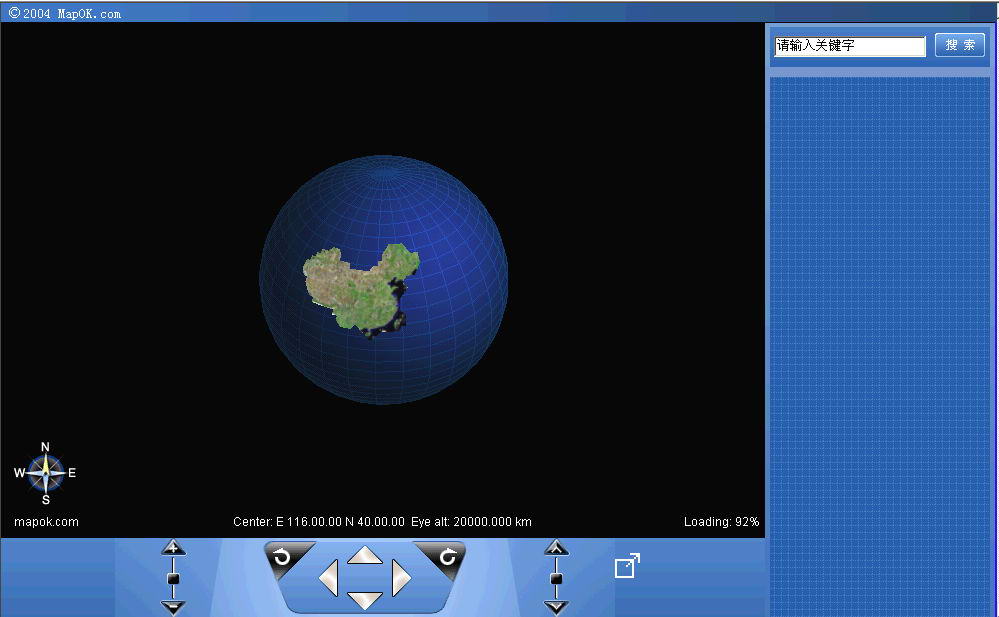999x617 pixels.
Task: Click the Center coordinates status text
Action: pyautogui.click(x=319, y=522)
